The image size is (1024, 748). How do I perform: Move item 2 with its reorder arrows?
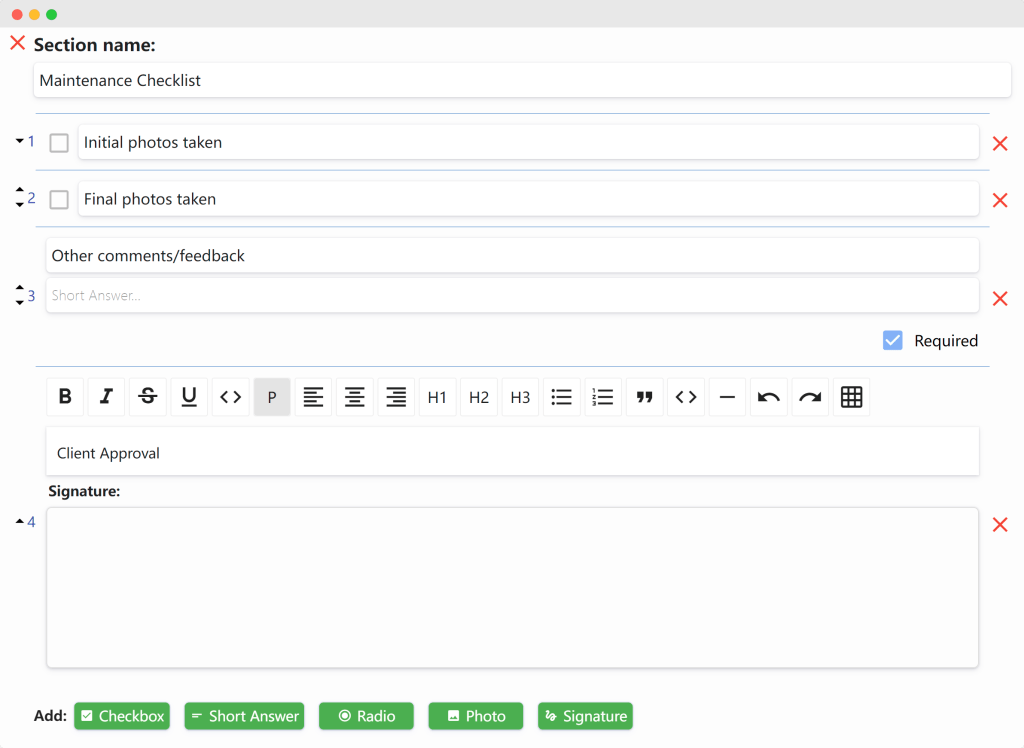(18, 198)
